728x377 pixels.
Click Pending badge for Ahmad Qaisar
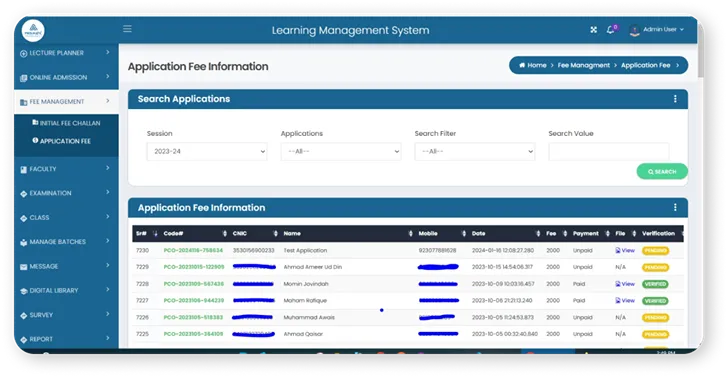(x=655, y=334)
